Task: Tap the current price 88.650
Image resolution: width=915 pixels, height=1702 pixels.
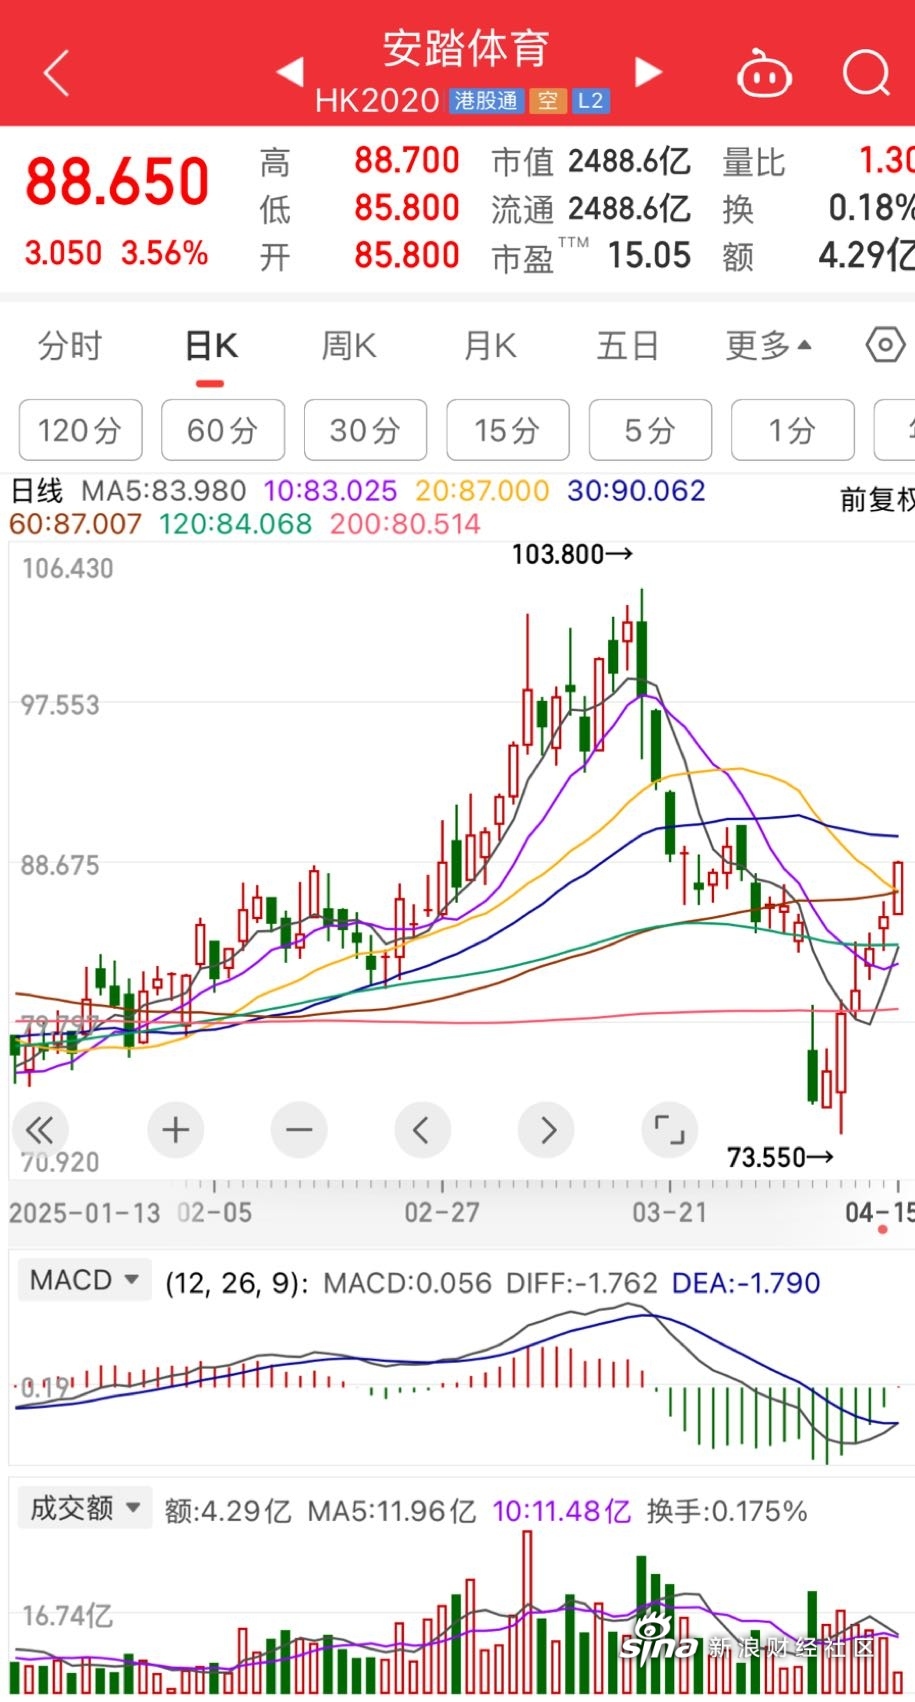Action: tap(117, 182)
